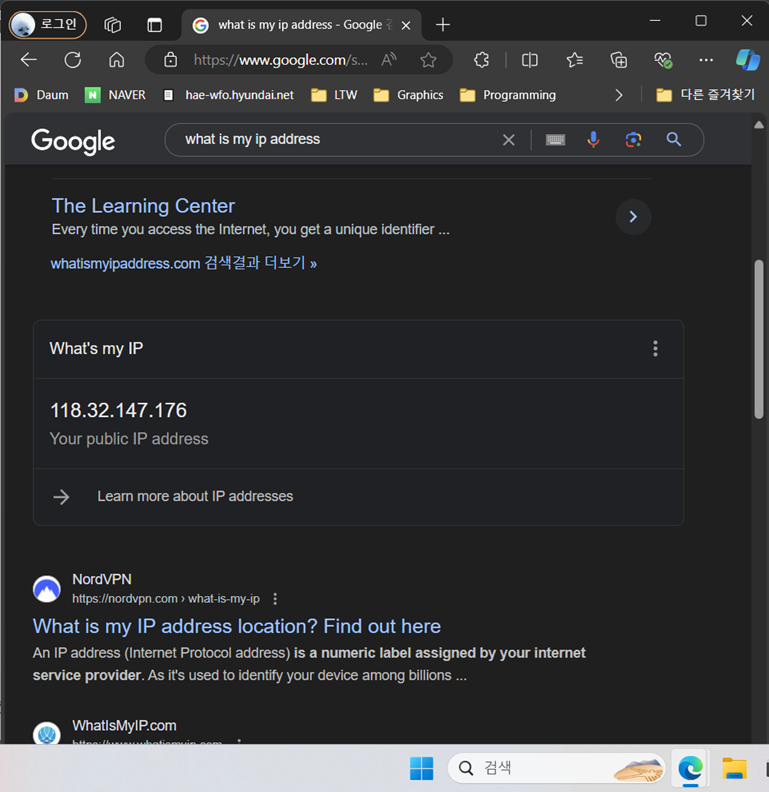
Task: Close the Google search tab
Action: tap(406, 25)
